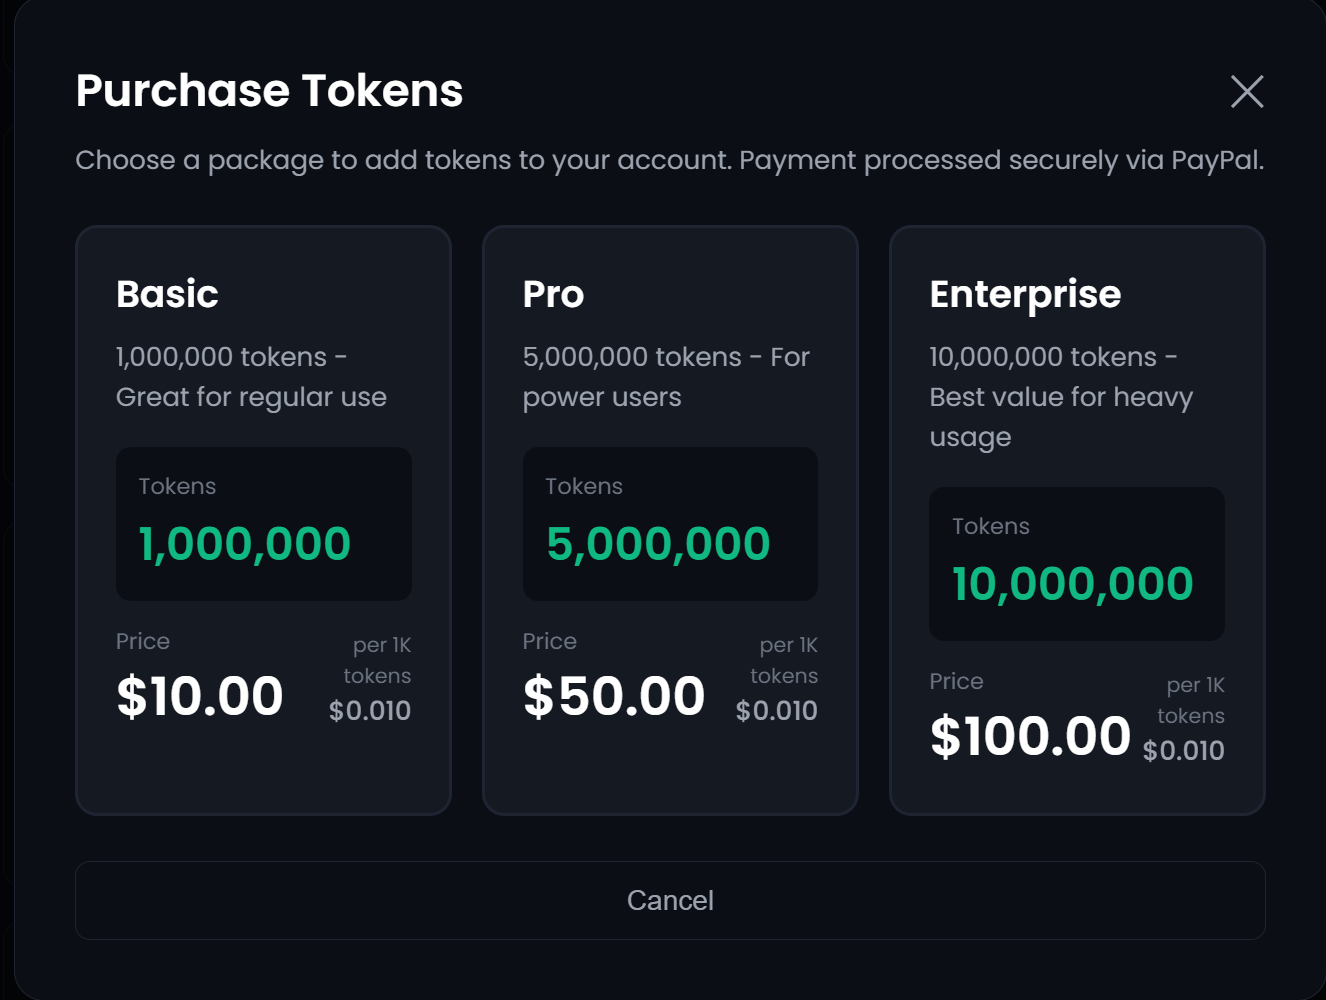Click the $10.00 Basic price

click(x=199, y=694)
